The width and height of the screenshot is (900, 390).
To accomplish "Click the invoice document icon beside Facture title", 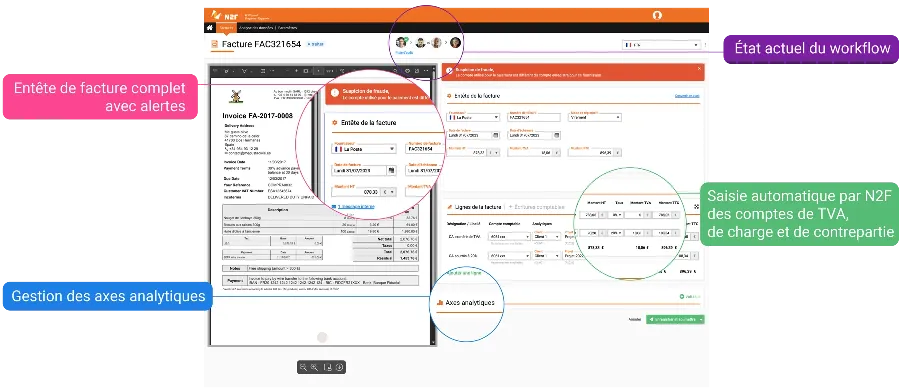I will click(x=215, y=44).
